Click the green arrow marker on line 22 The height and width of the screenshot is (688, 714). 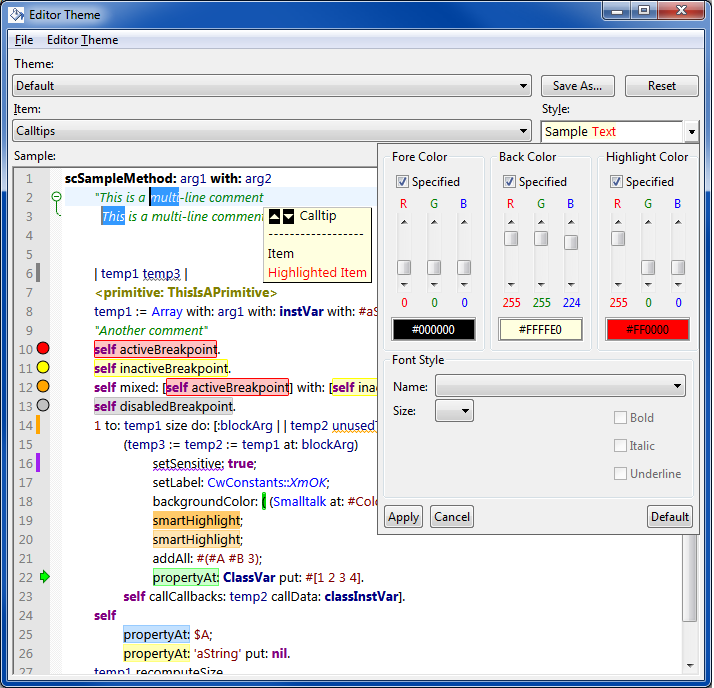click(x=43, y=577)
